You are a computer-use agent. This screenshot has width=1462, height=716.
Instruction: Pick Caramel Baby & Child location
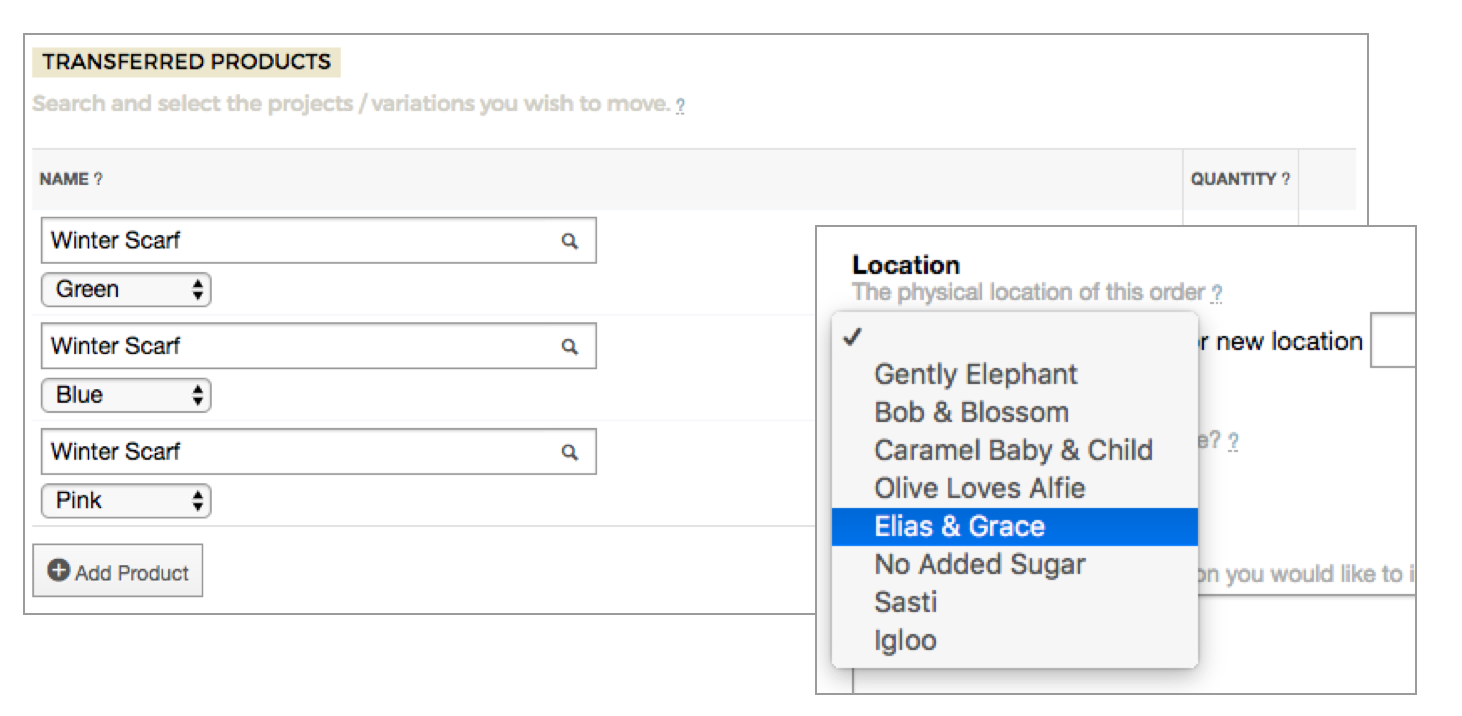pos(1014,450)
